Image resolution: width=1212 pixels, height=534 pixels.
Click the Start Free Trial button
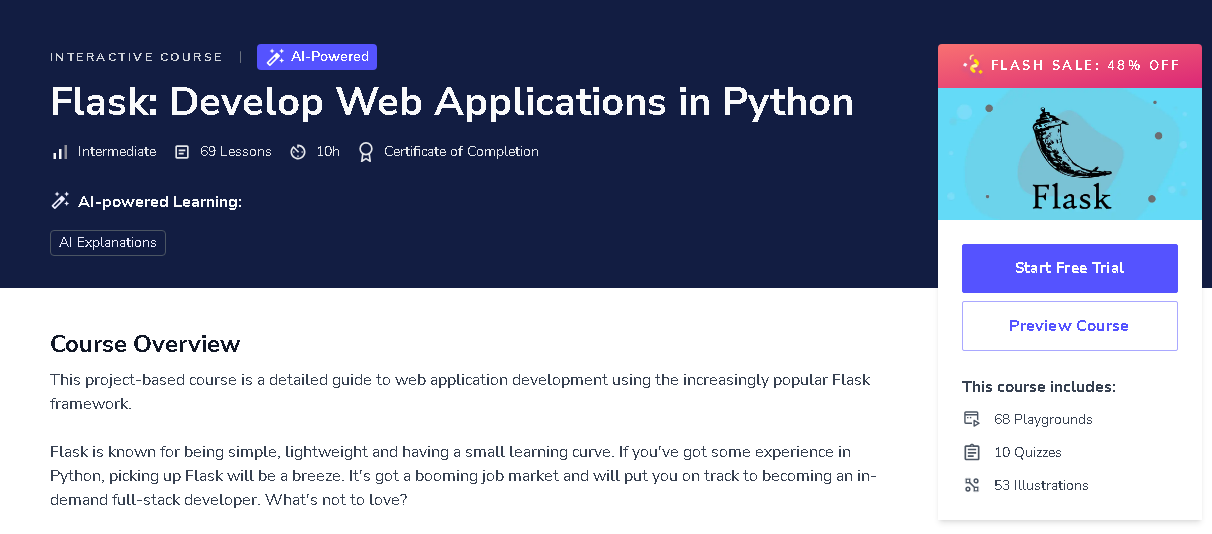1069,268
